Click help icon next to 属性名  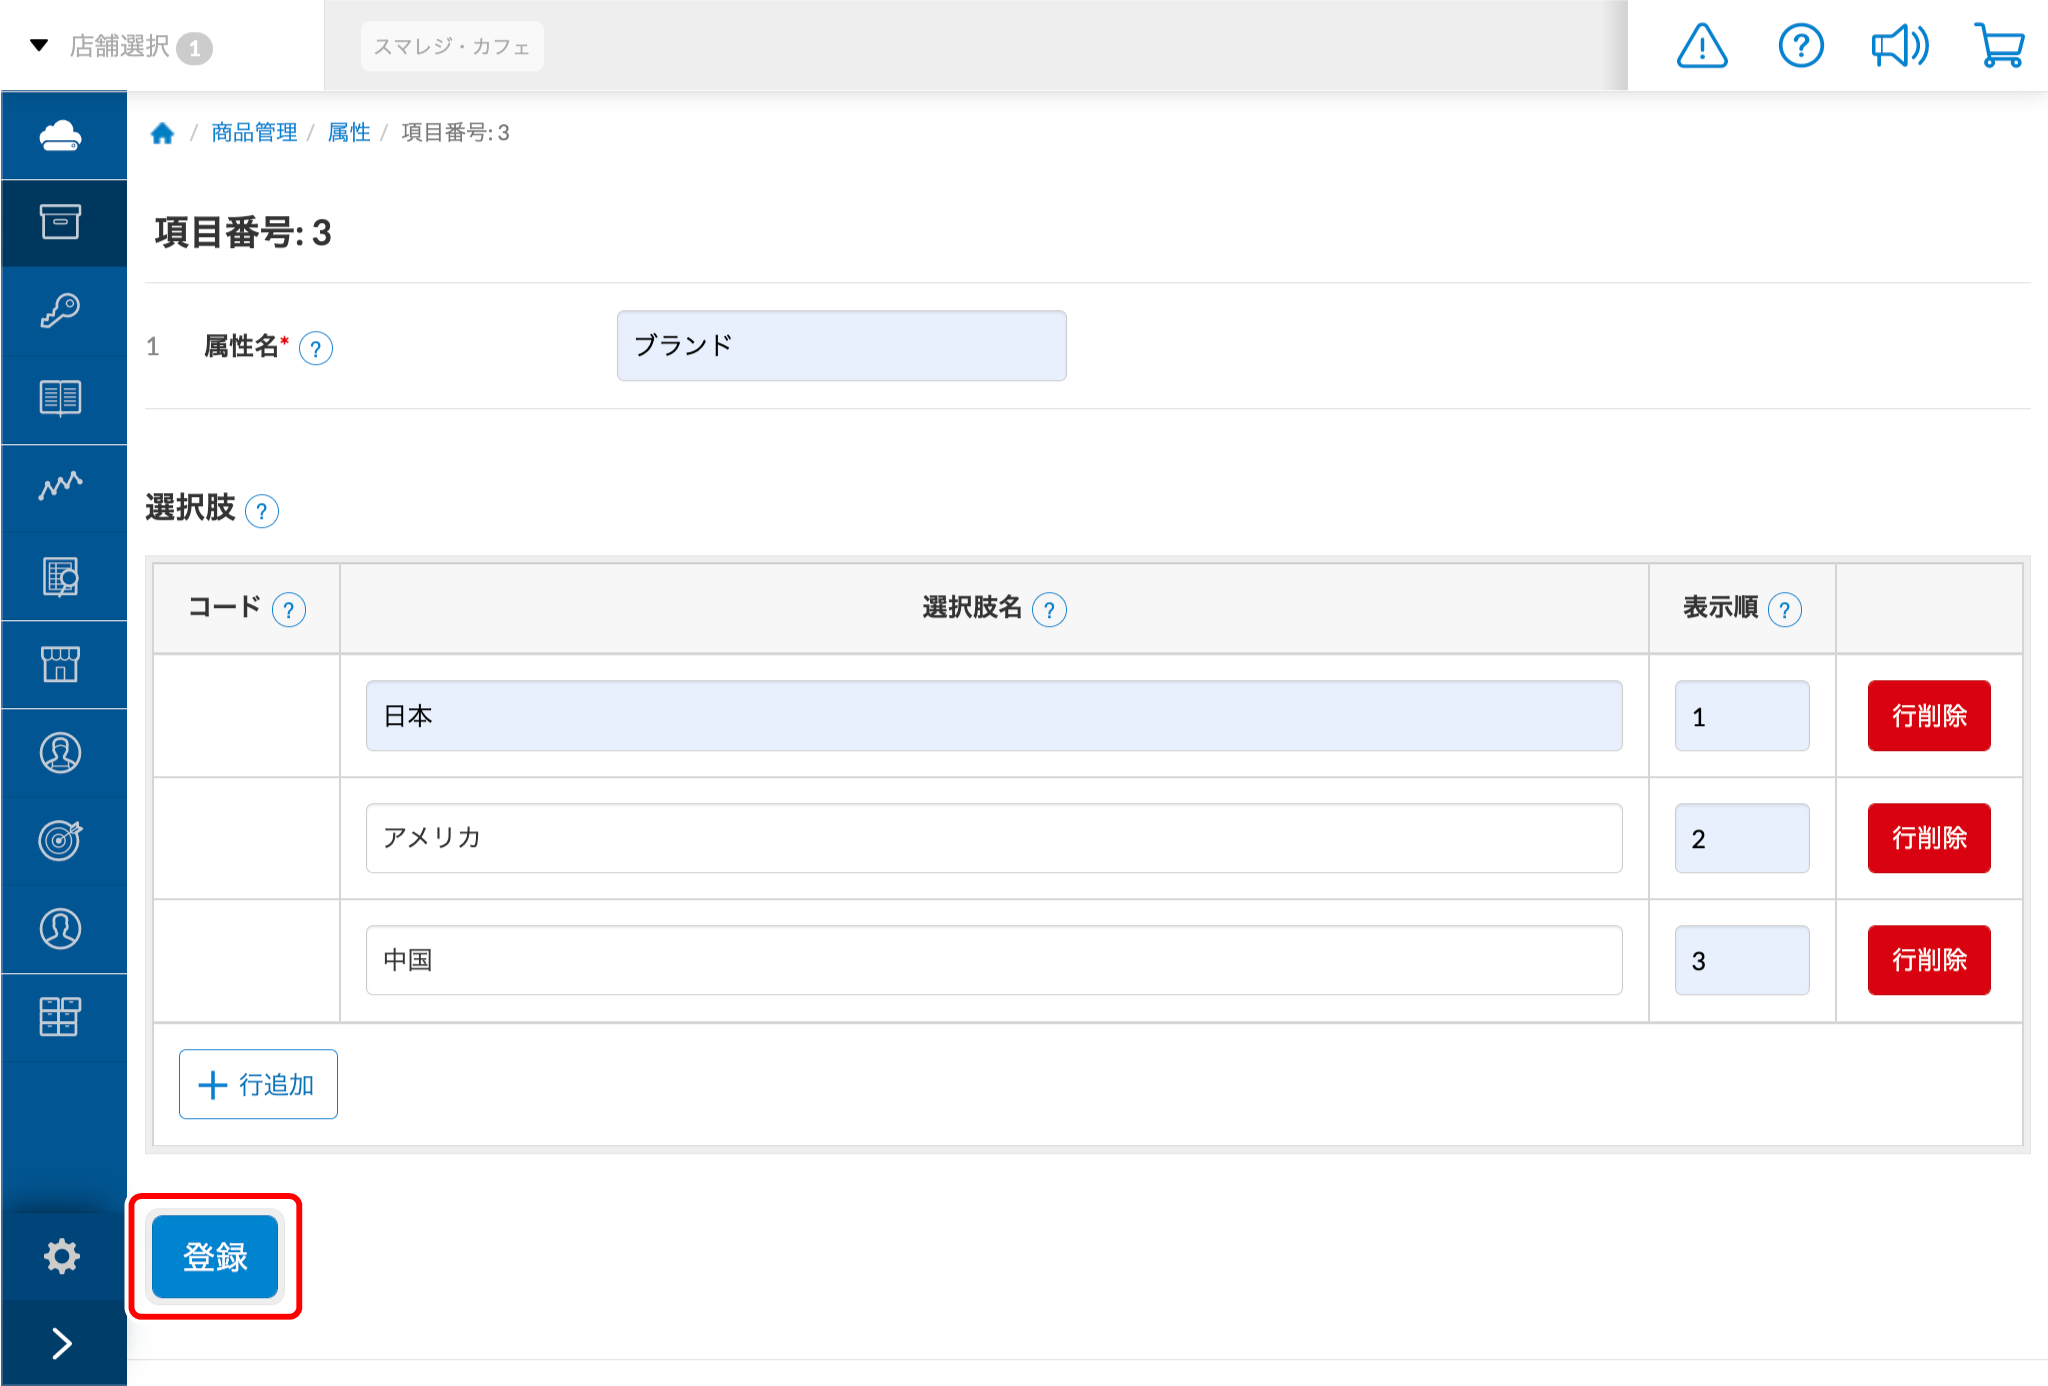pyautogui.click(x=316, y=349)
